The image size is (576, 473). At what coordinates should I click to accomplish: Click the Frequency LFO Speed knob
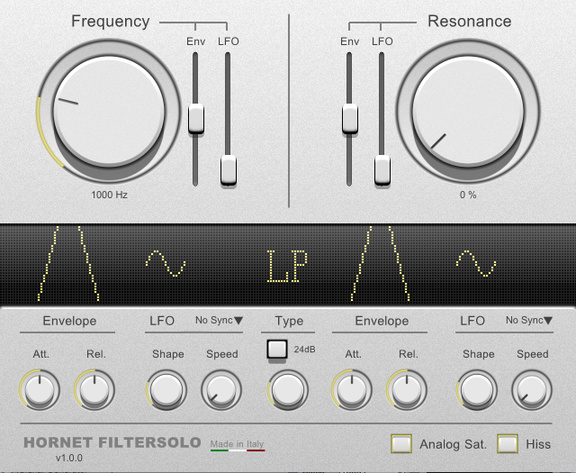tap(221, 390)
